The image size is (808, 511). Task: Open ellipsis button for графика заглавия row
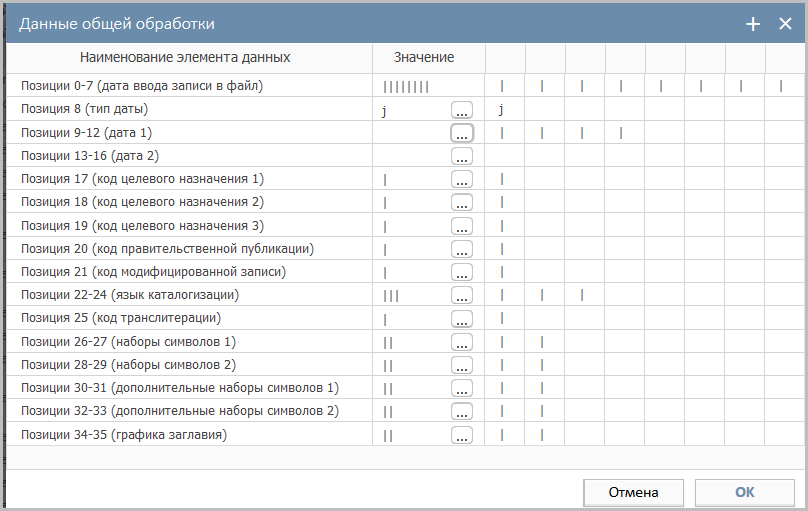461,435
